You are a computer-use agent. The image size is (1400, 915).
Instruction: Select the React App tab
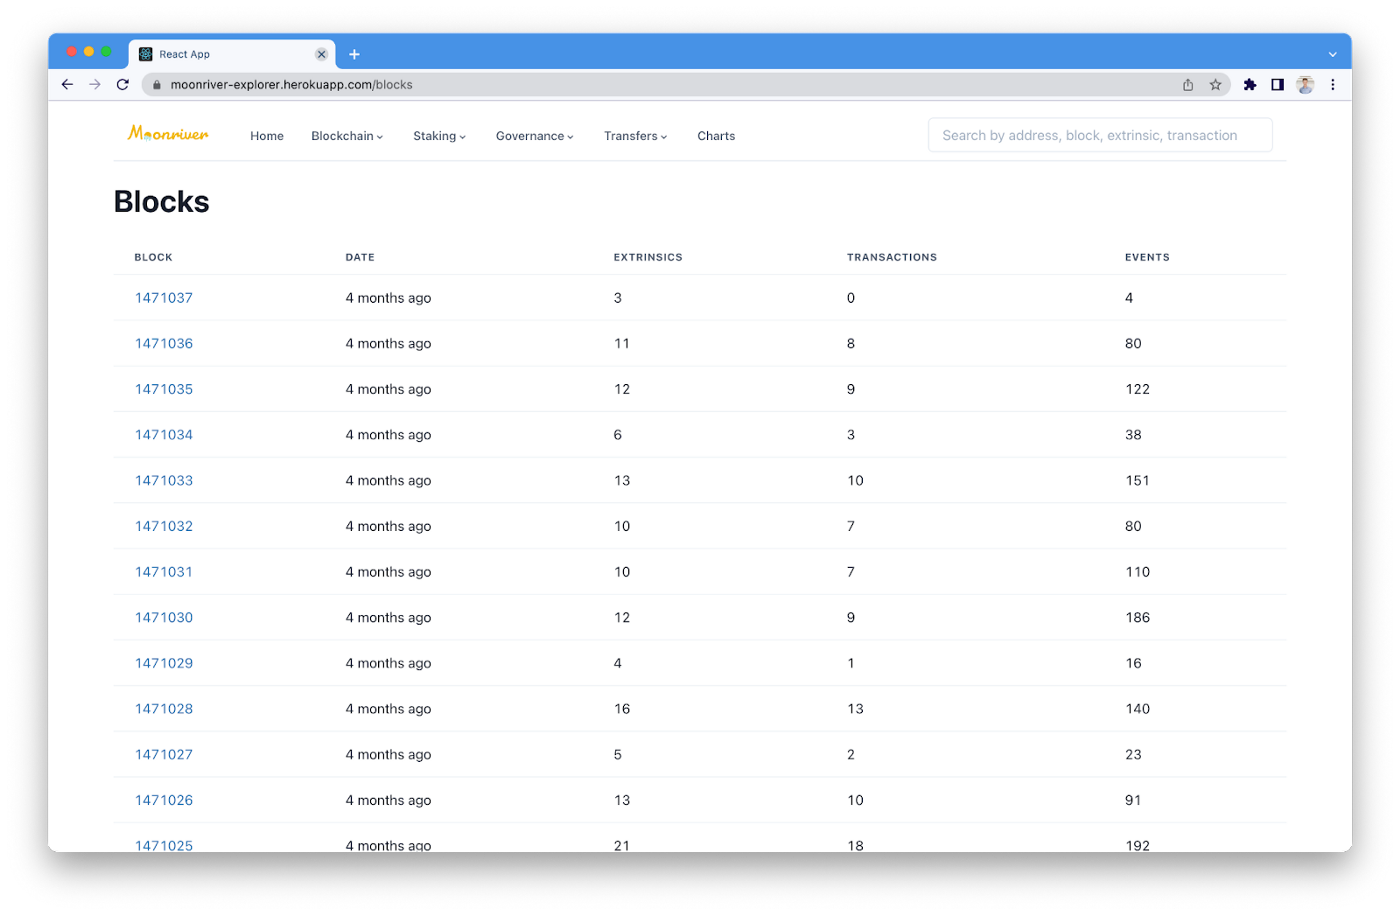coord(232,54)
